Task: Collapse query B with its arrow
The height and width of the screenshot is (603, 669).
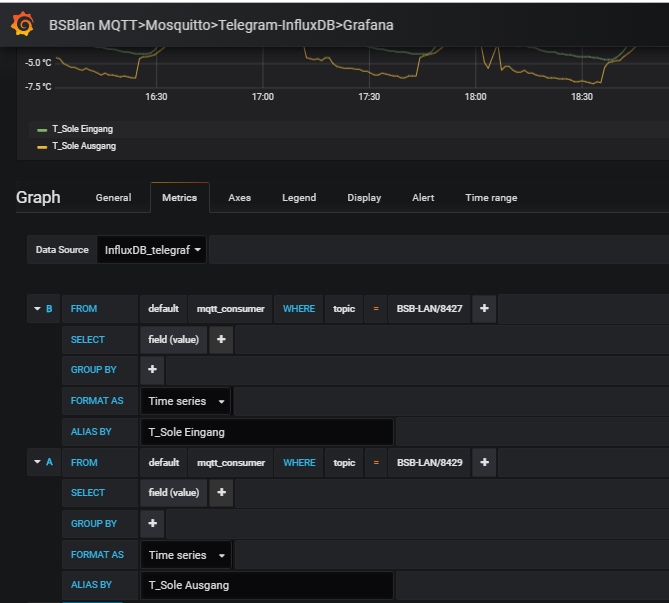Action: [x=37, y=309]
